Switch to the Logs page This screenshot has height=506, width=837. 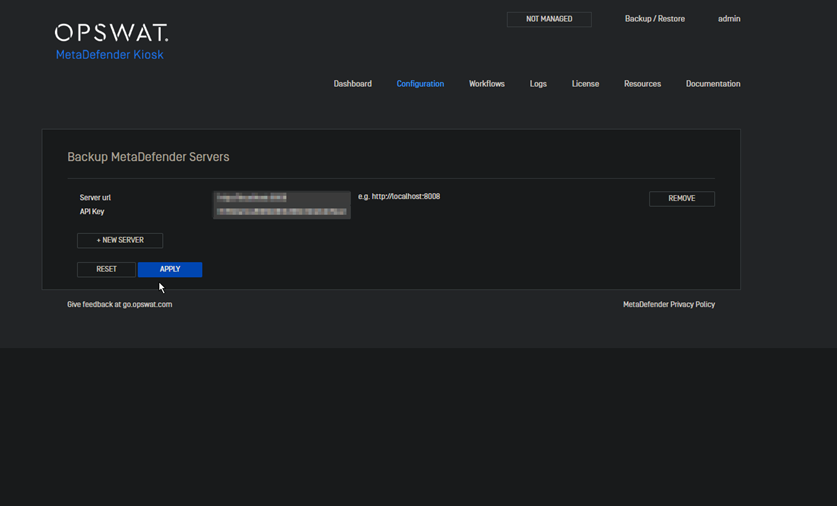(x=538, y=84)
